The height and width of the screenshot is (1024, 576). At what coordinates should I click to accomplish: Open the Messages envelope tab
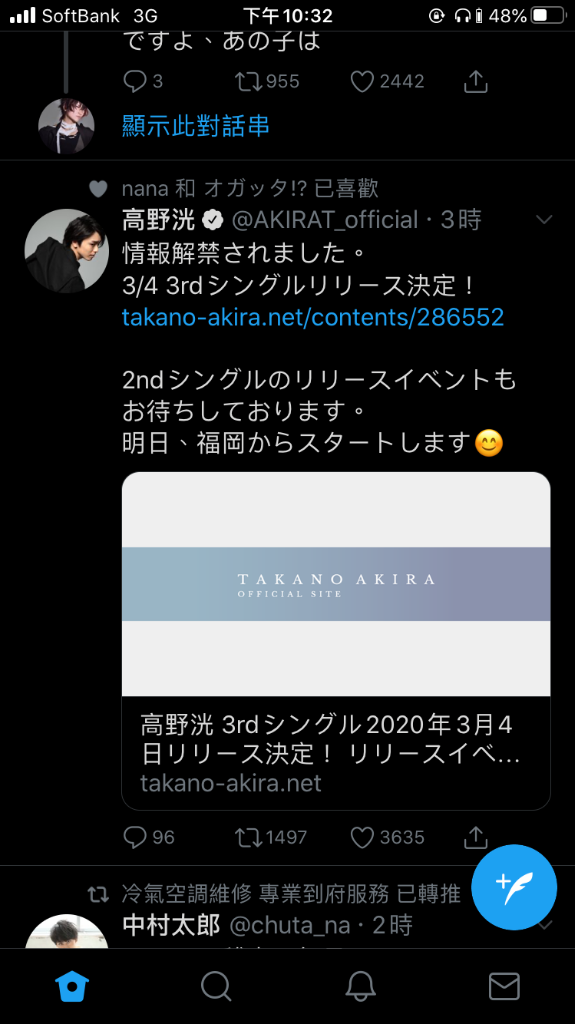(x=504, y=985)
